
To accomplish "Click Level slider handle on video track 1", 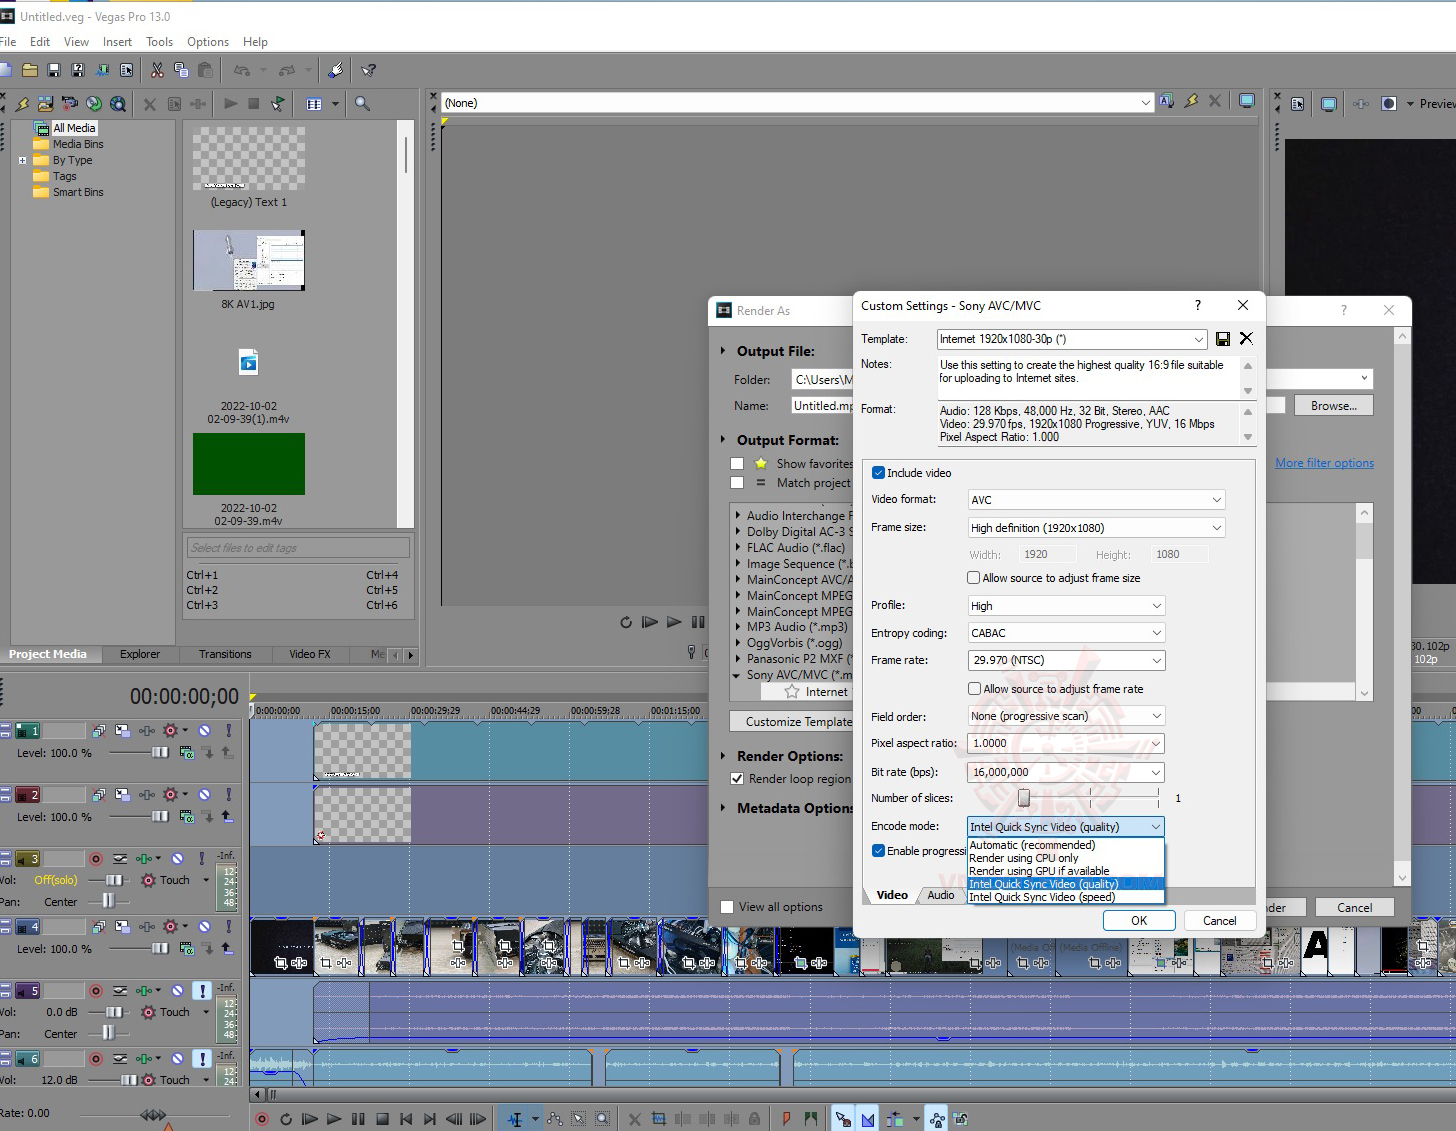I will pos(160,752).
